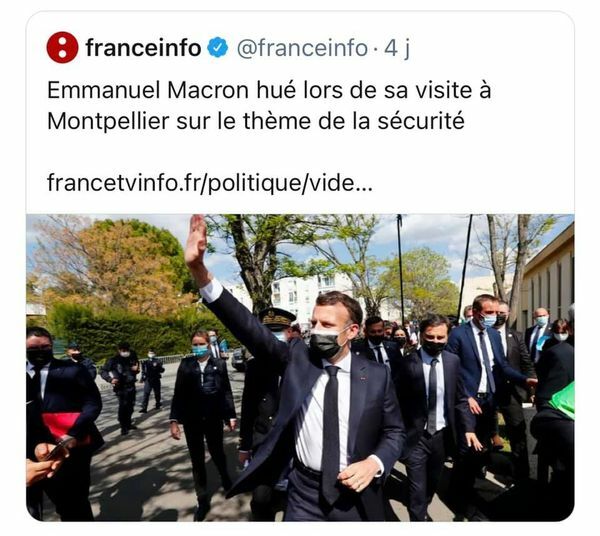The height and width of the screenshot is (536, 600).
Task: Open the tweet via the "4 j" timestamp
Action: click(x=397, y=48)
